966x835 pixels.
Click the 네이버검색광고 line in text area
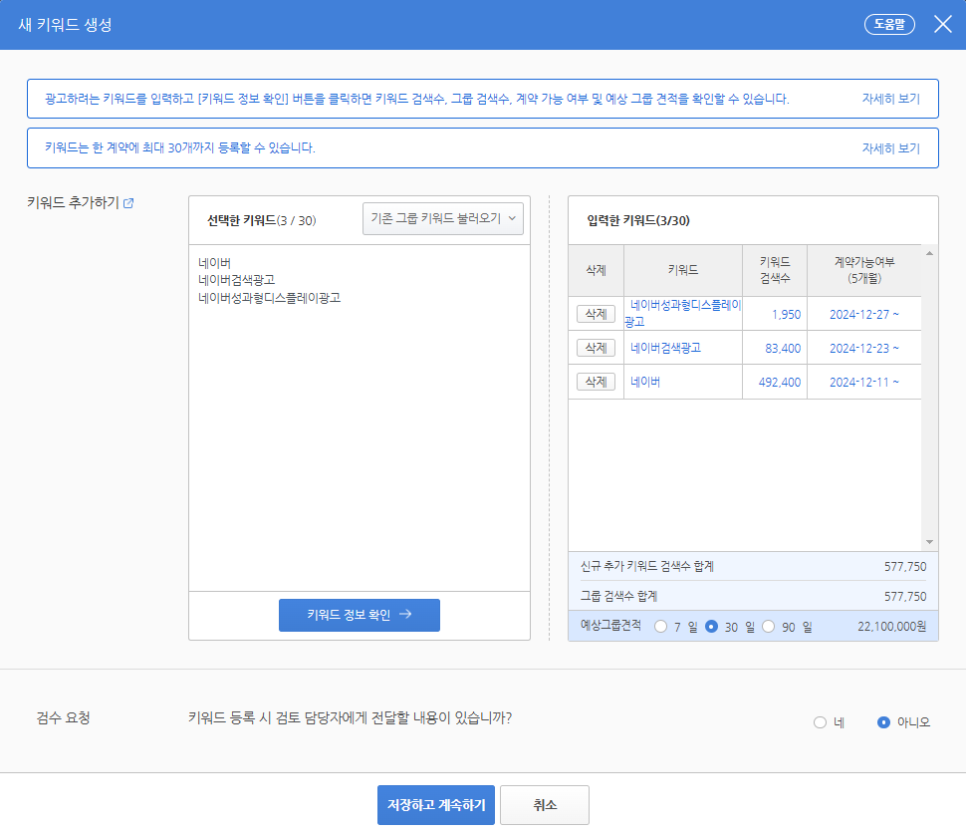(x=237, y=280)
